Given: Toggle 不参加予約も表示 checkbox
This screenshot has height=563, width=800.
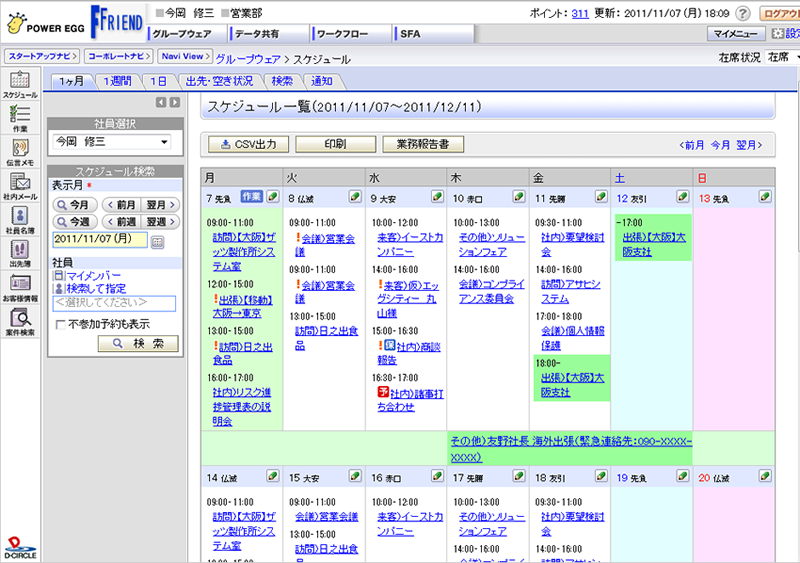Looking at the screenshot, I should click(60, 325).
